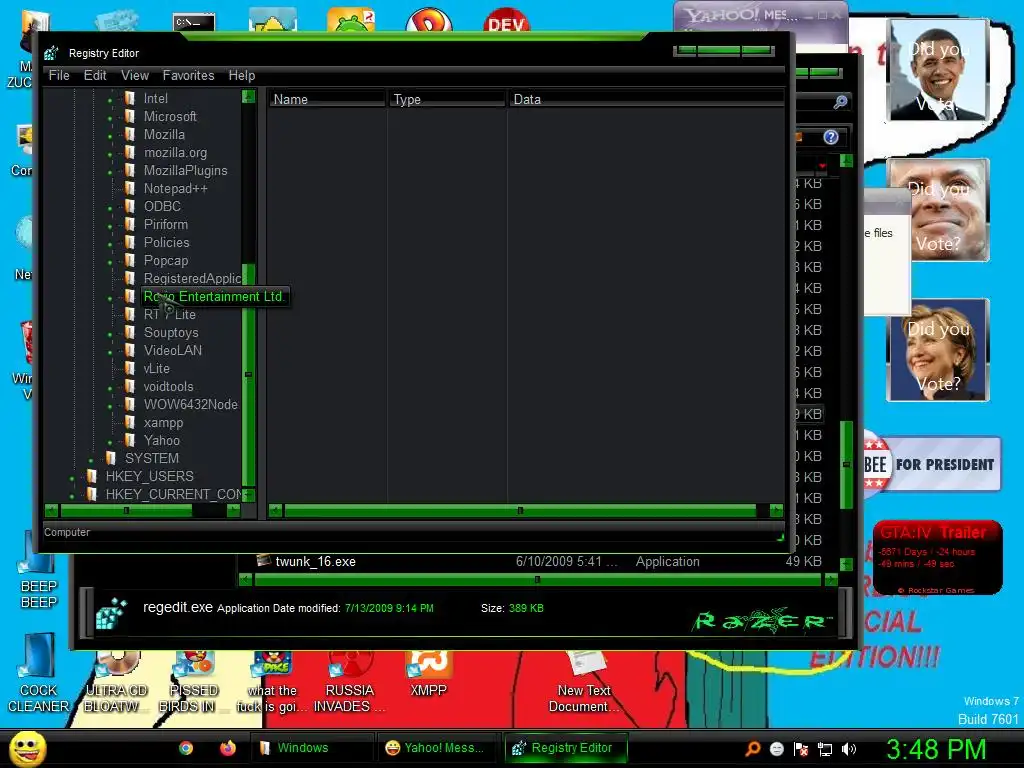Image resolution: width=1024 pixels, height=768 pixels.
Task: Click the regedit.exe icon in details pane
Action: pyautogui.click(x=111, y=613)
